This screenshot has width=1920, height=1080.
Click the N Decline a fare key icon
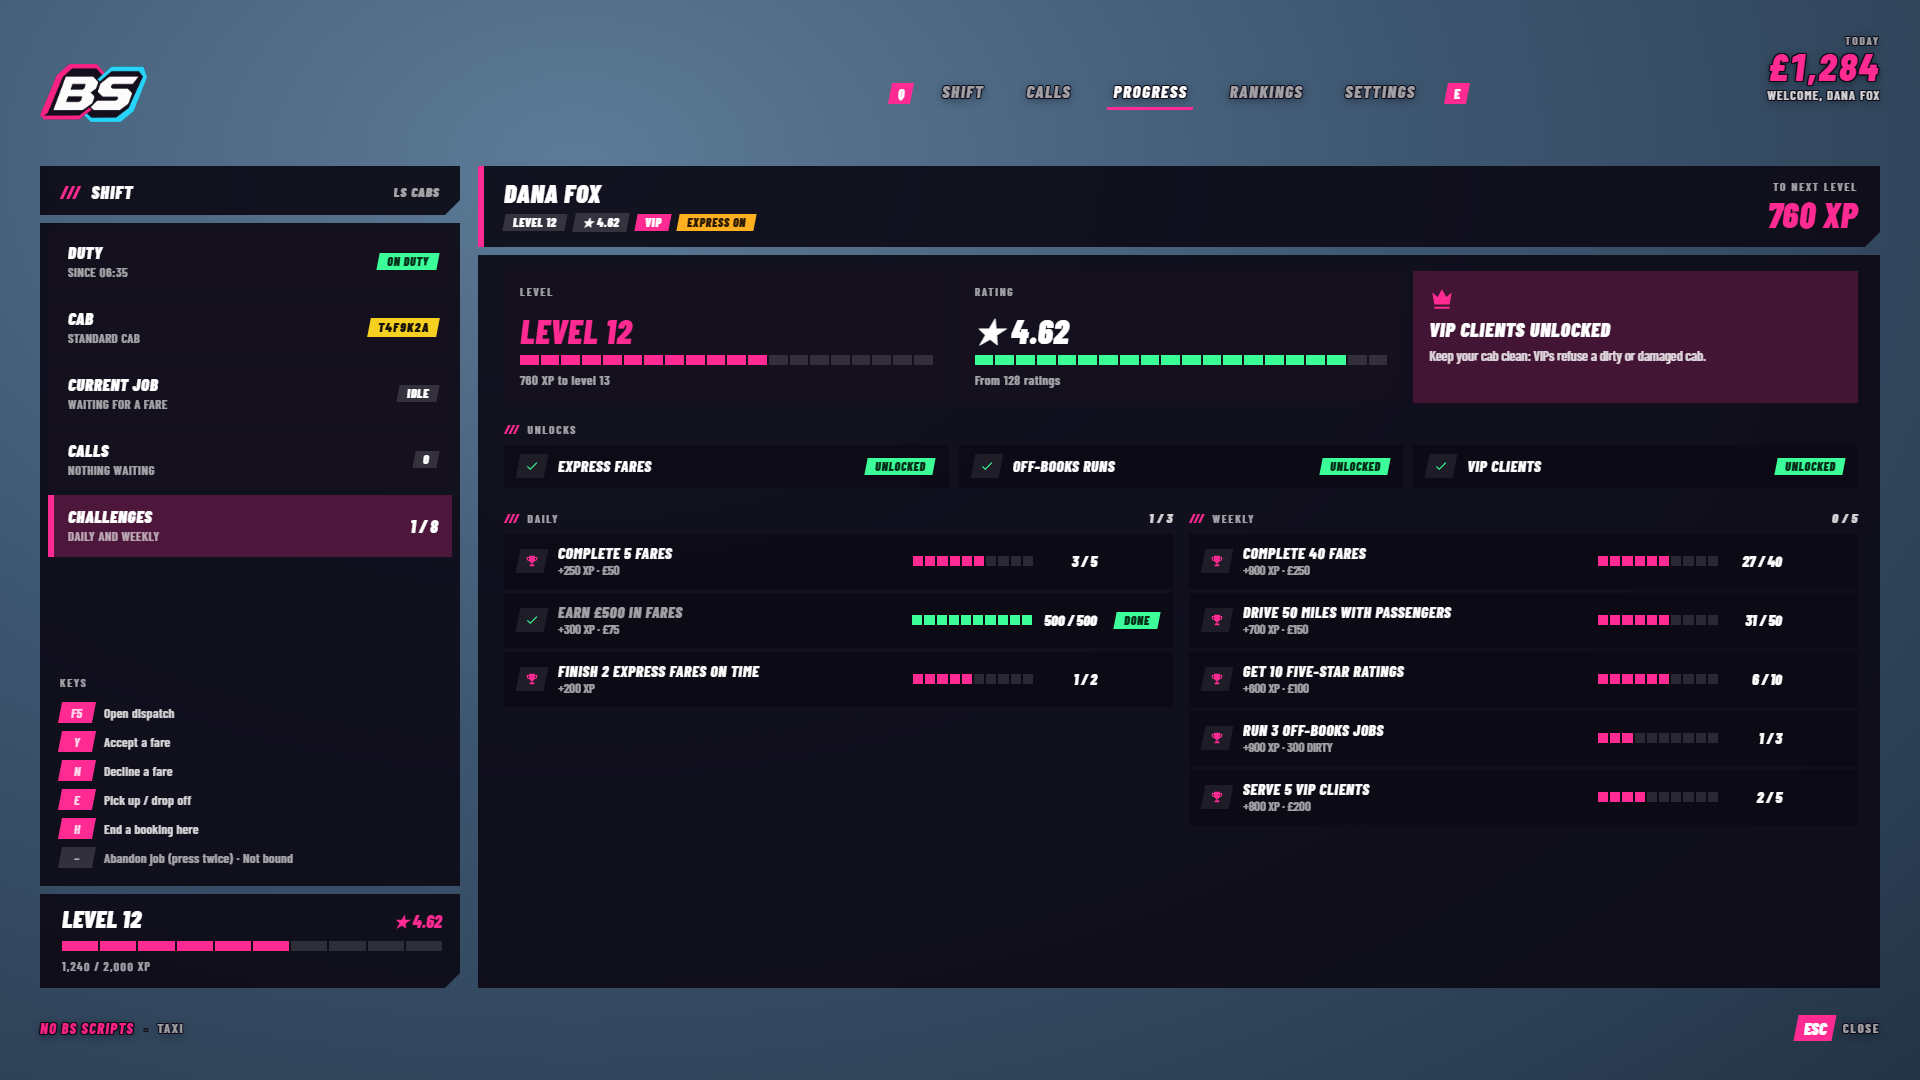pyautogui.click(x=77, y=772)
